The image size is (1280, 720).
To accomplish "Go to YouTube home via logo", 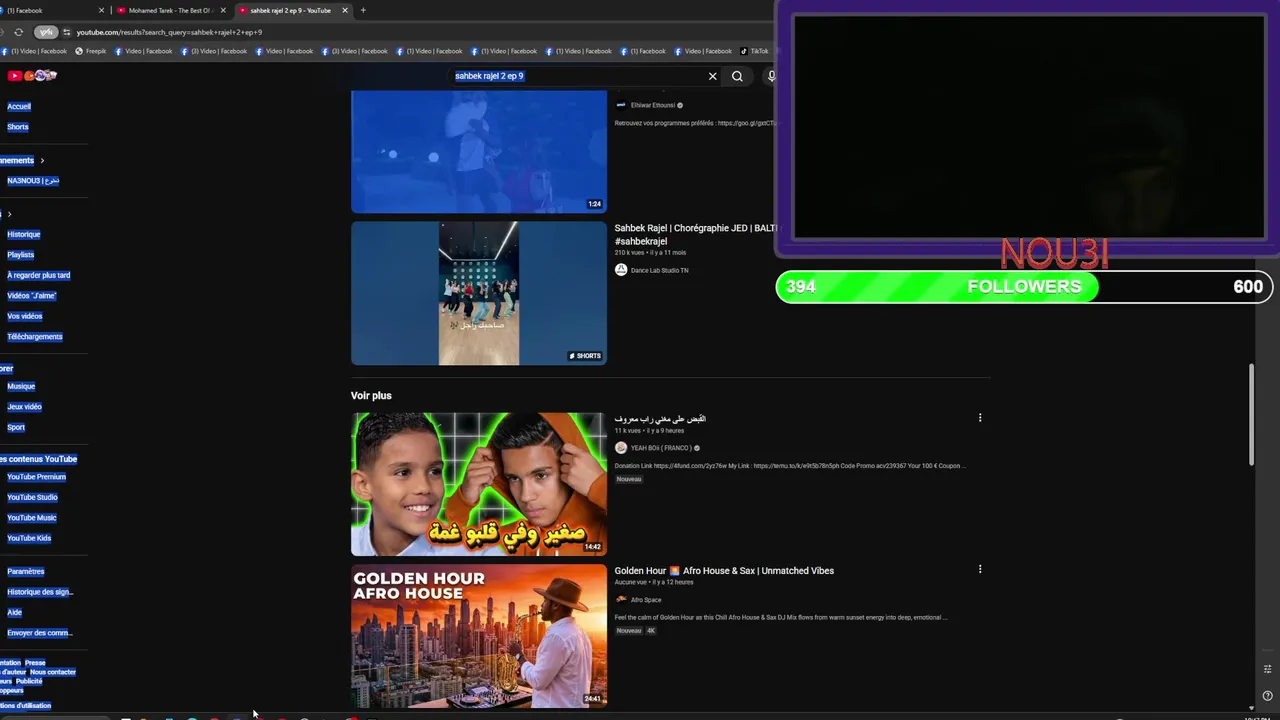I will tap(32, 76).
